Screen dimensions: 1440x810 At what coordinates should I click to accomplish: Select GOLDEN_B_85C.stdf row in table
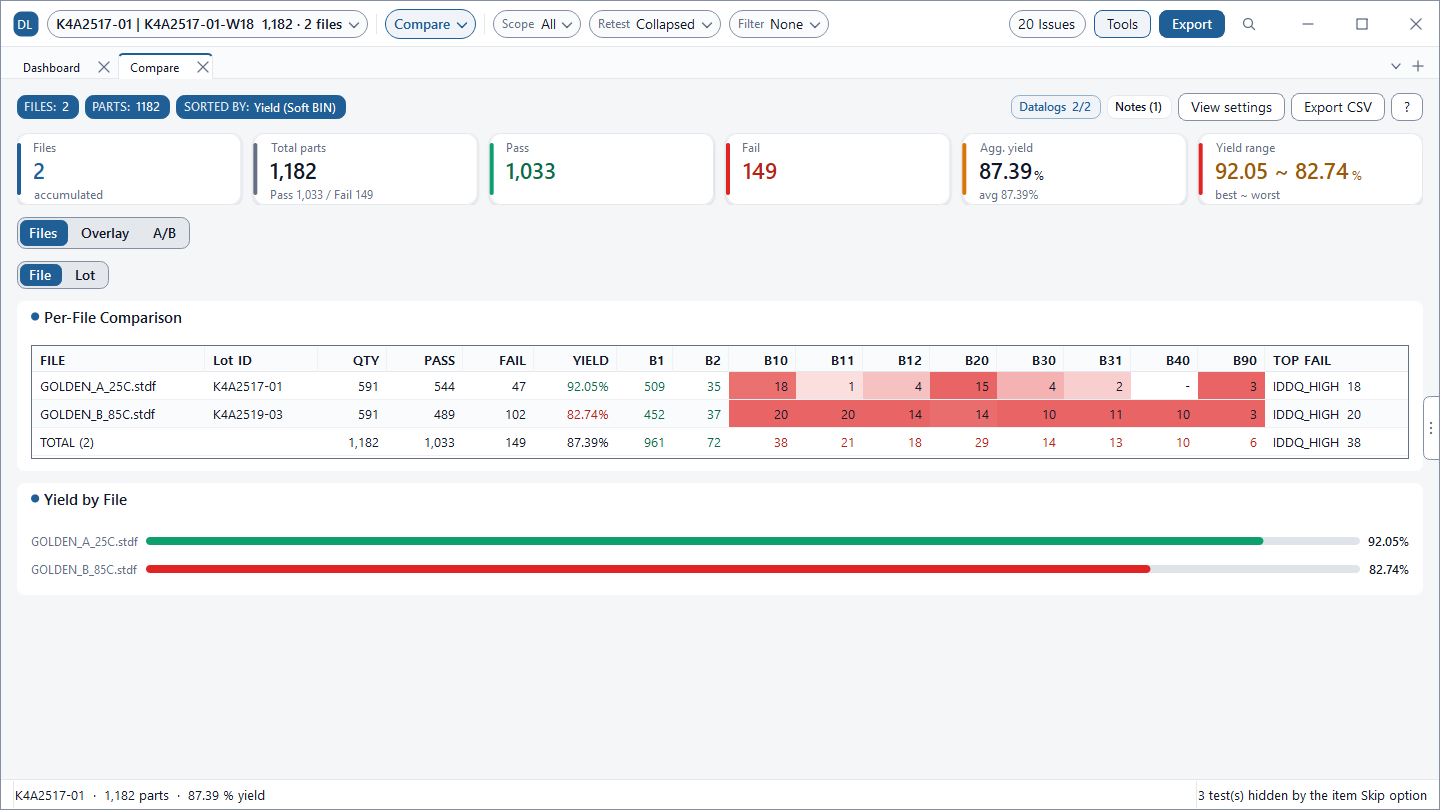pos(722,414)
